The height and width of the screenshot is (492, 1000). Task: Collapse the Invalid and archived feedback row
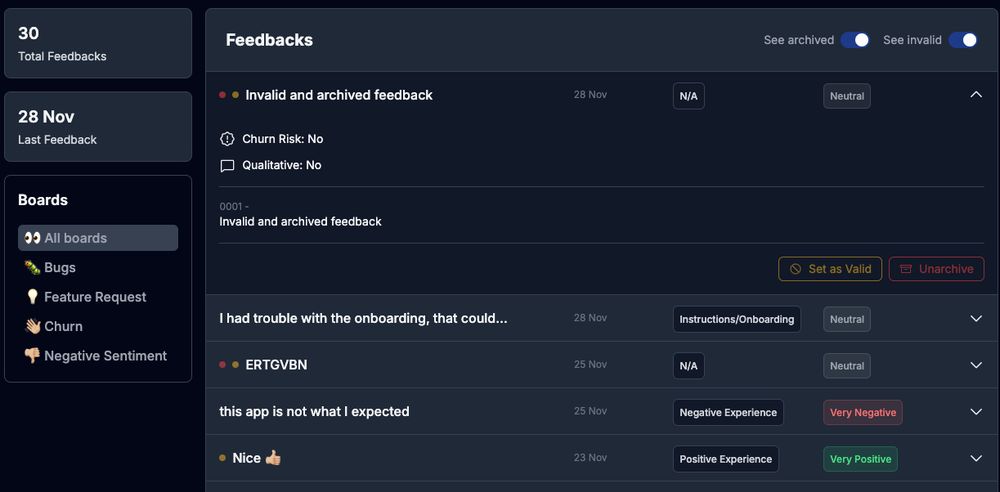pyautogui.click(x=976, y=94)
